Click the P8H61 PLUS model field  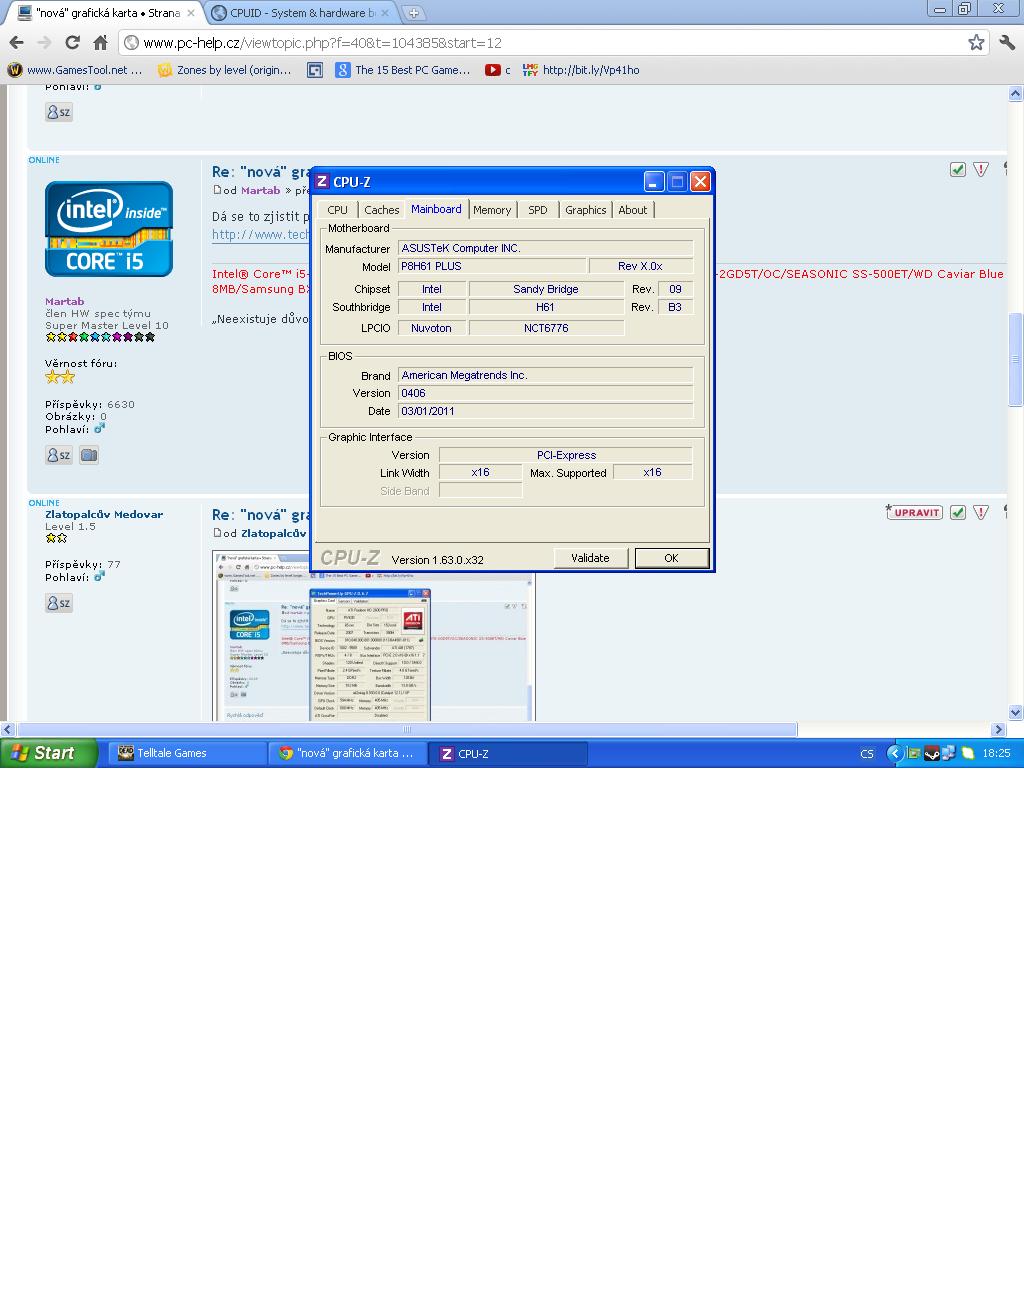492,266
